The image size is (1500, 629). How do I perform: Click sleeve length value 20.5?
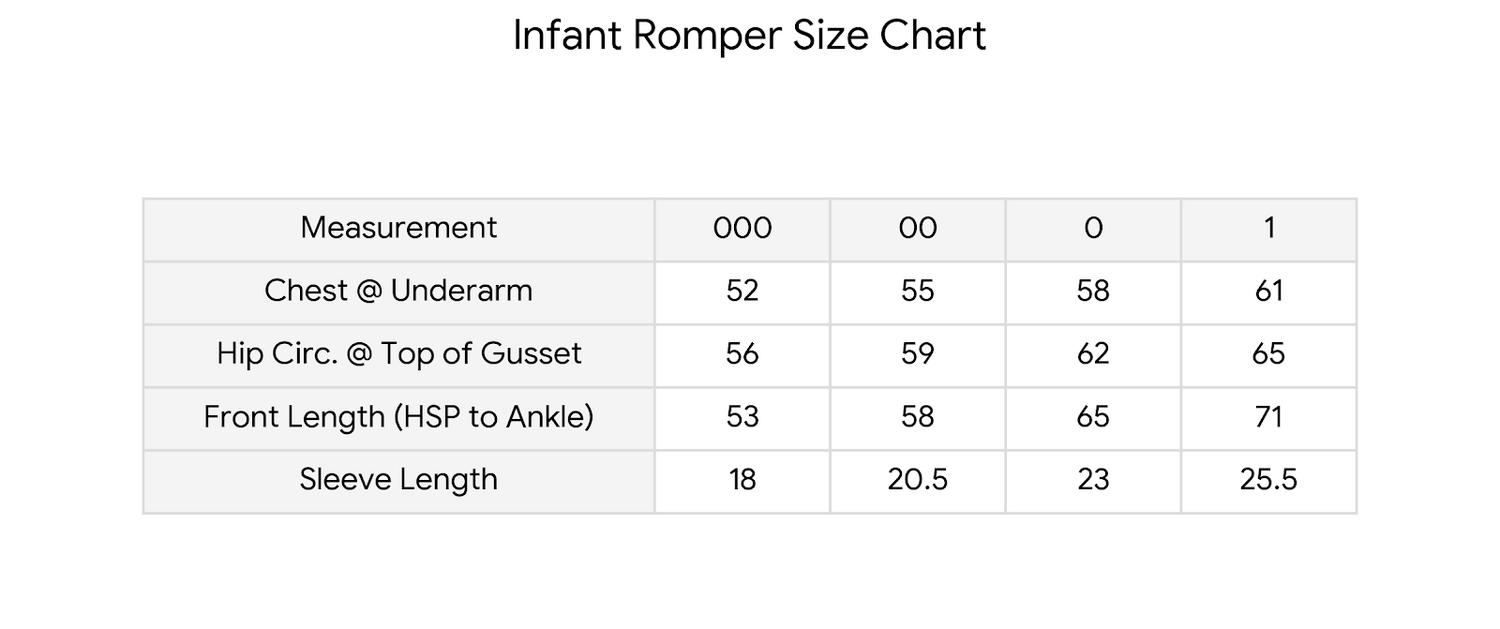click(917, 480)
